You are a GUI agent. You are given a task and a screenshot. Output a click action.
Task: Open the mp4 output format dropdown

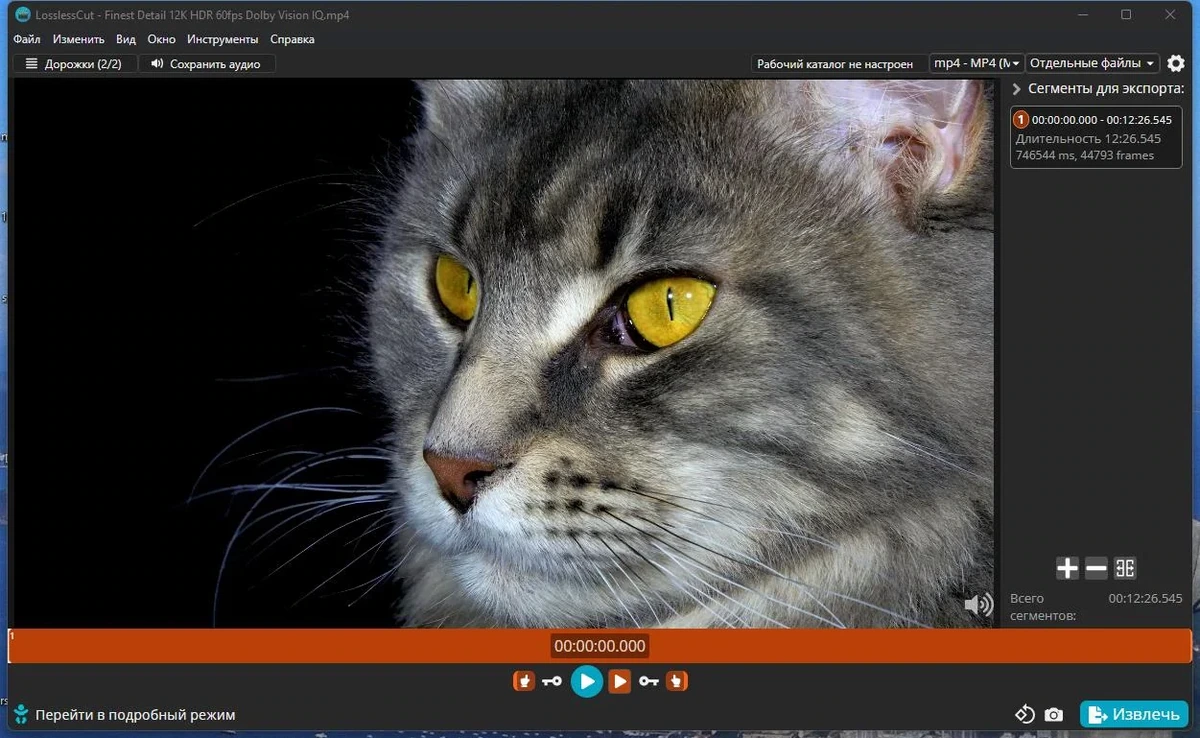point(977,63)
